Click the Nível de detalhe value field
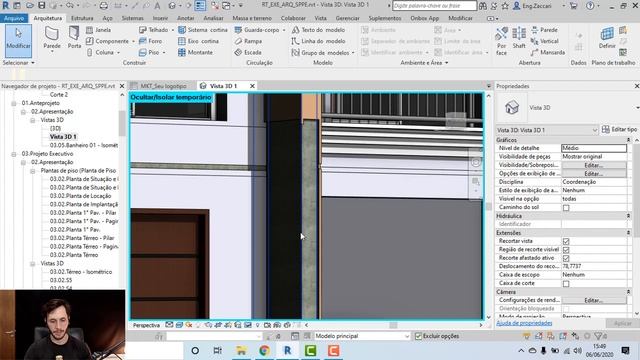Image resolution: width=640 pixels, height=360 pixels. point(594,148)
